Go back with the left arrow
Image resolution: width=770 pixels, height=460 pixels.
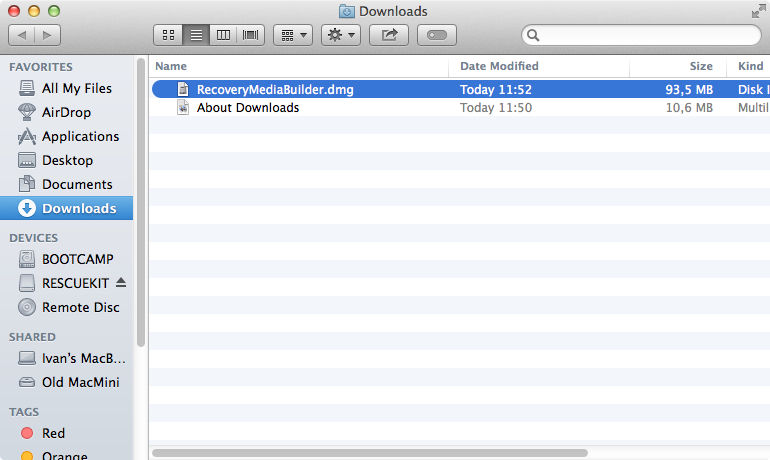tap(22, 35)
